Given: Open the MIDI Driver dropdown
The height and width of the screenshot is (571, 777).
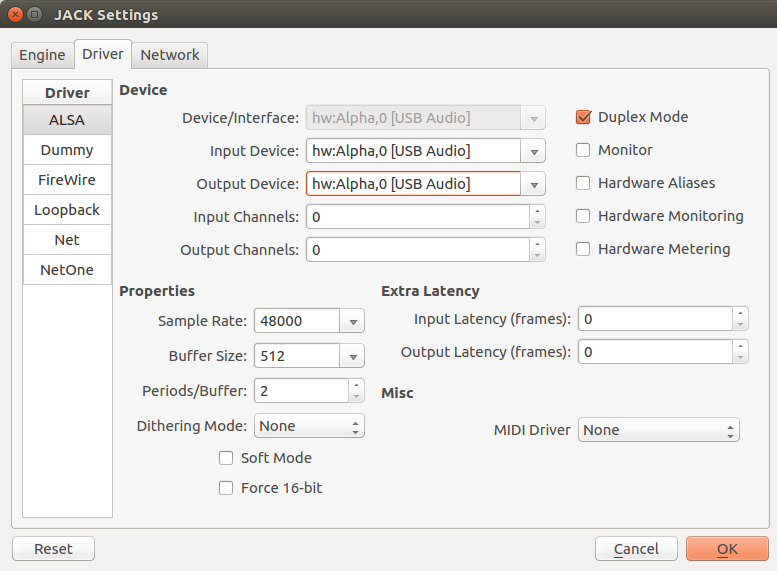Looking at the screenshot, I should pos(658,430).
